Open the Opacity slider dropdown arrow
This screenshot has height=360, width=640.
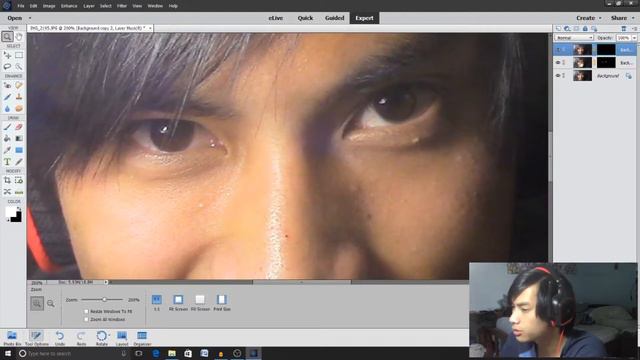[x=634, y=38]
